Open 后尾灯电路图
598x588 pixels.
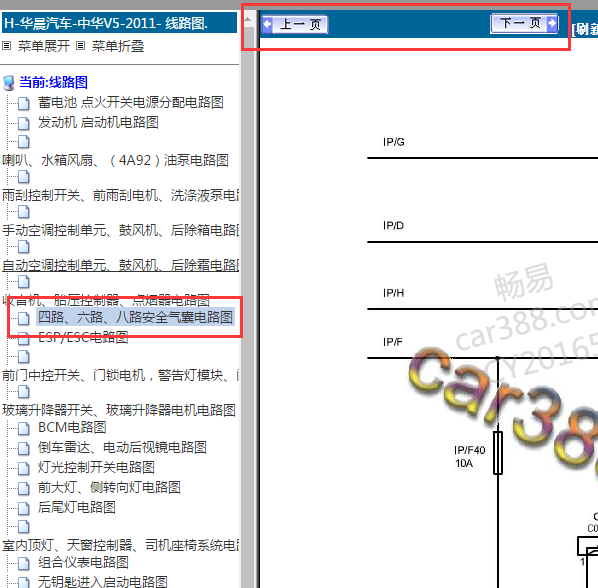click(77, 507)
